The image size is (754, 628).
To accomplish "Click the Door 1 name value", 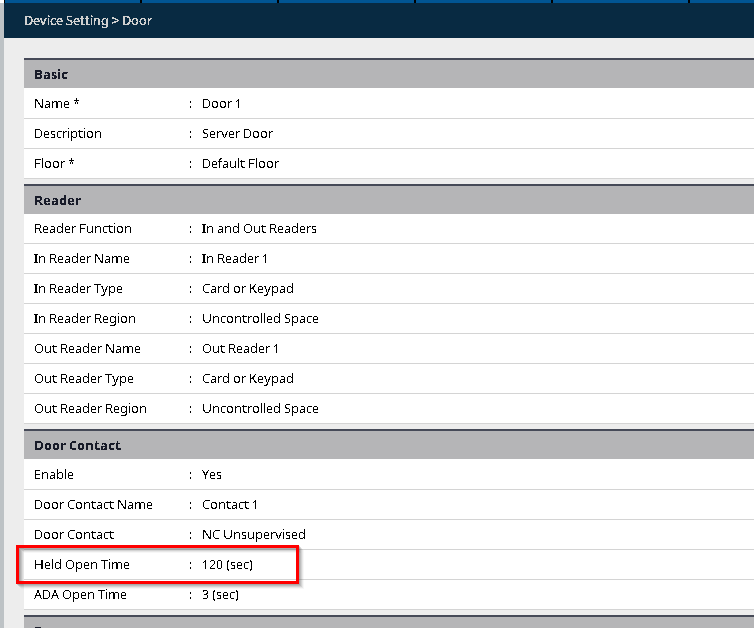I will 221,104.
